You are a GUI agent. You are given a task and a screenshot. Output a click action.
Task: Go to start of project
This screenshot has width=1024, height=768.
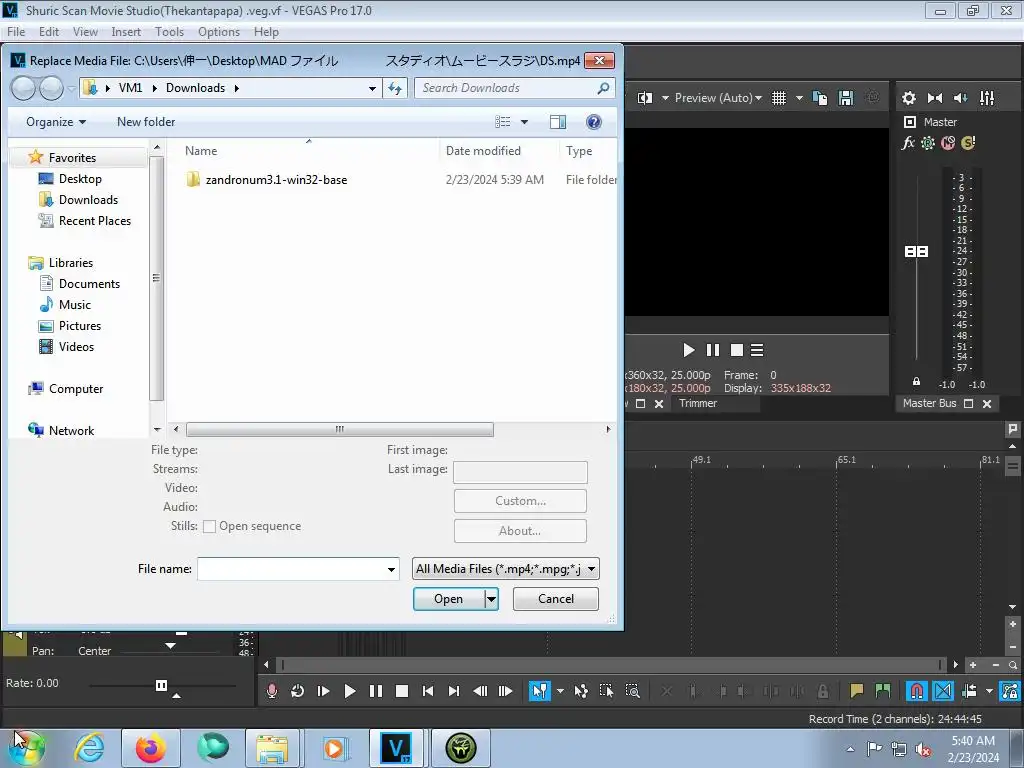[428, 691]
